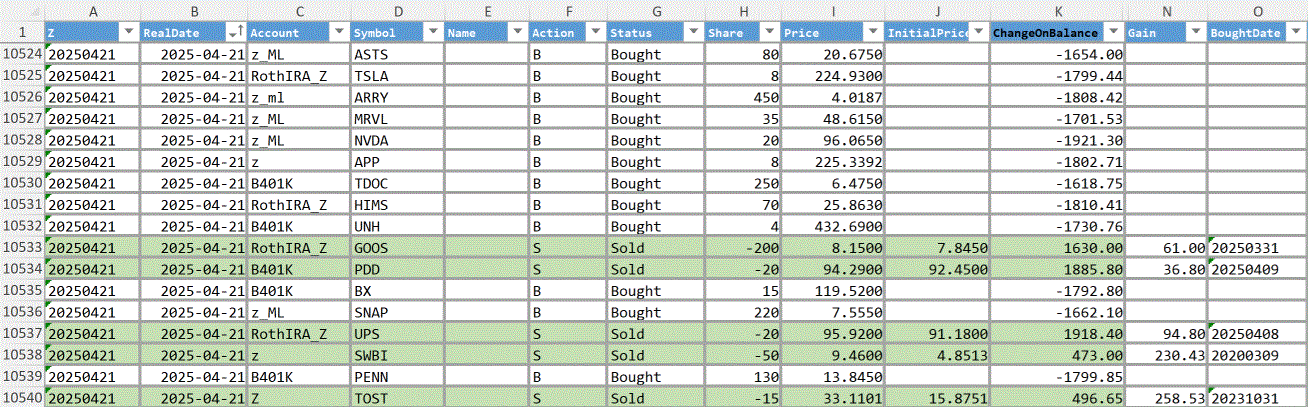Select the cell with gain 258.53
1308x407 pixels.
[x=1166, y=398]
